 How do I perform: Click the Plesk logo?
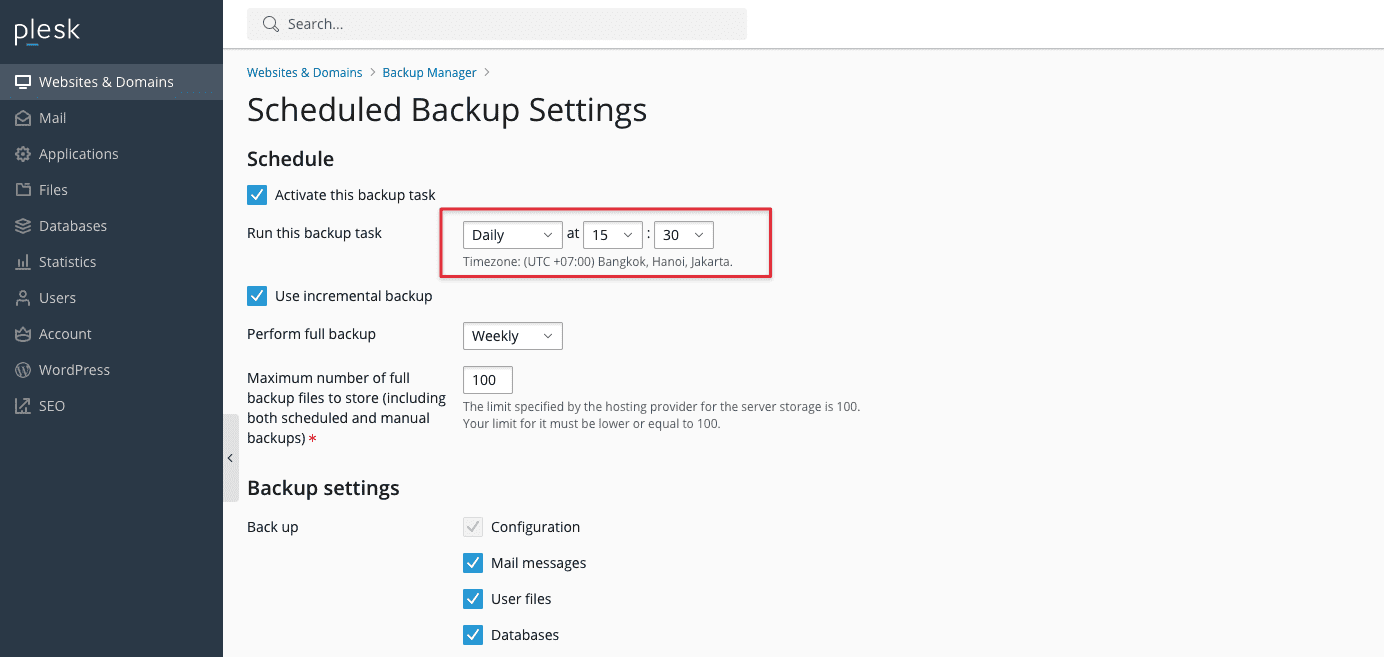[47, 31]
